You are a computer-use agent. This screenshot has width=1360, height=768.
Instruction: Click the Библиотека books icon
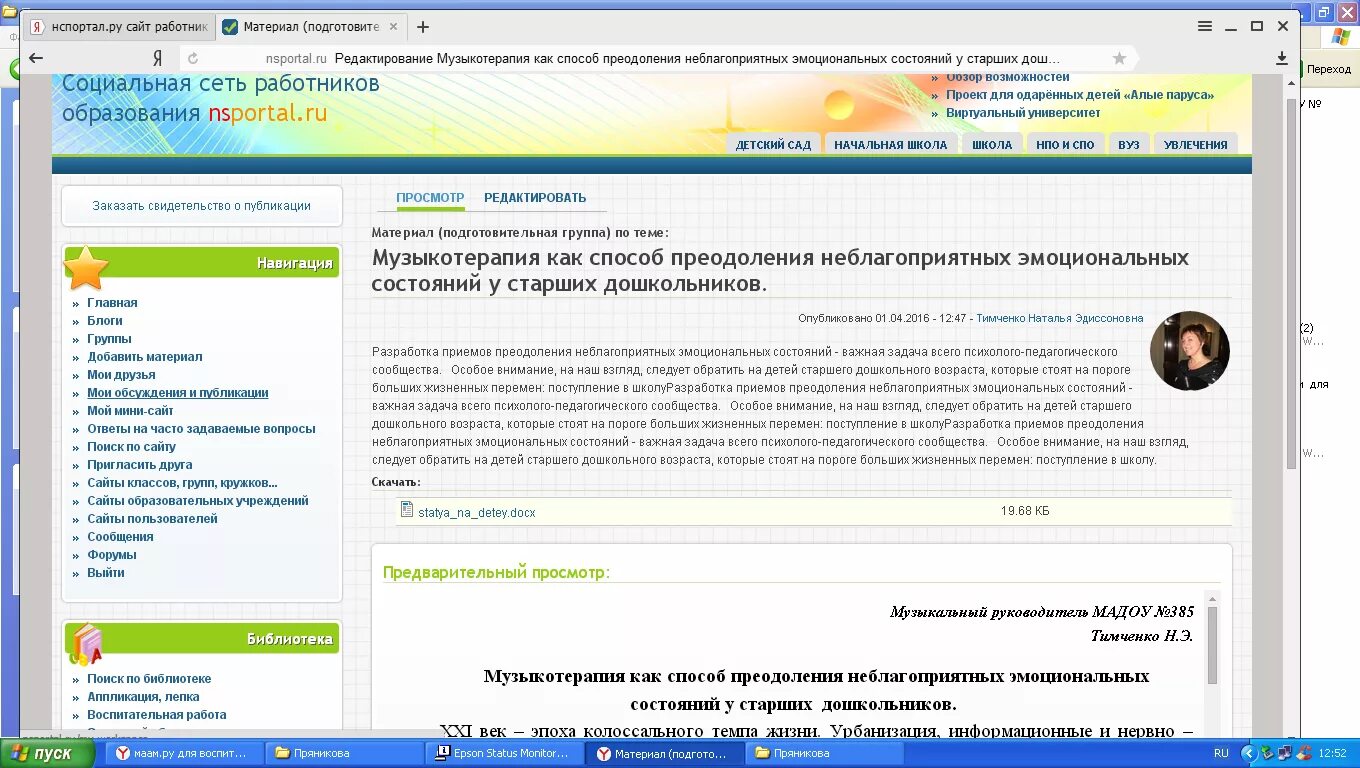tap(86, 644)
